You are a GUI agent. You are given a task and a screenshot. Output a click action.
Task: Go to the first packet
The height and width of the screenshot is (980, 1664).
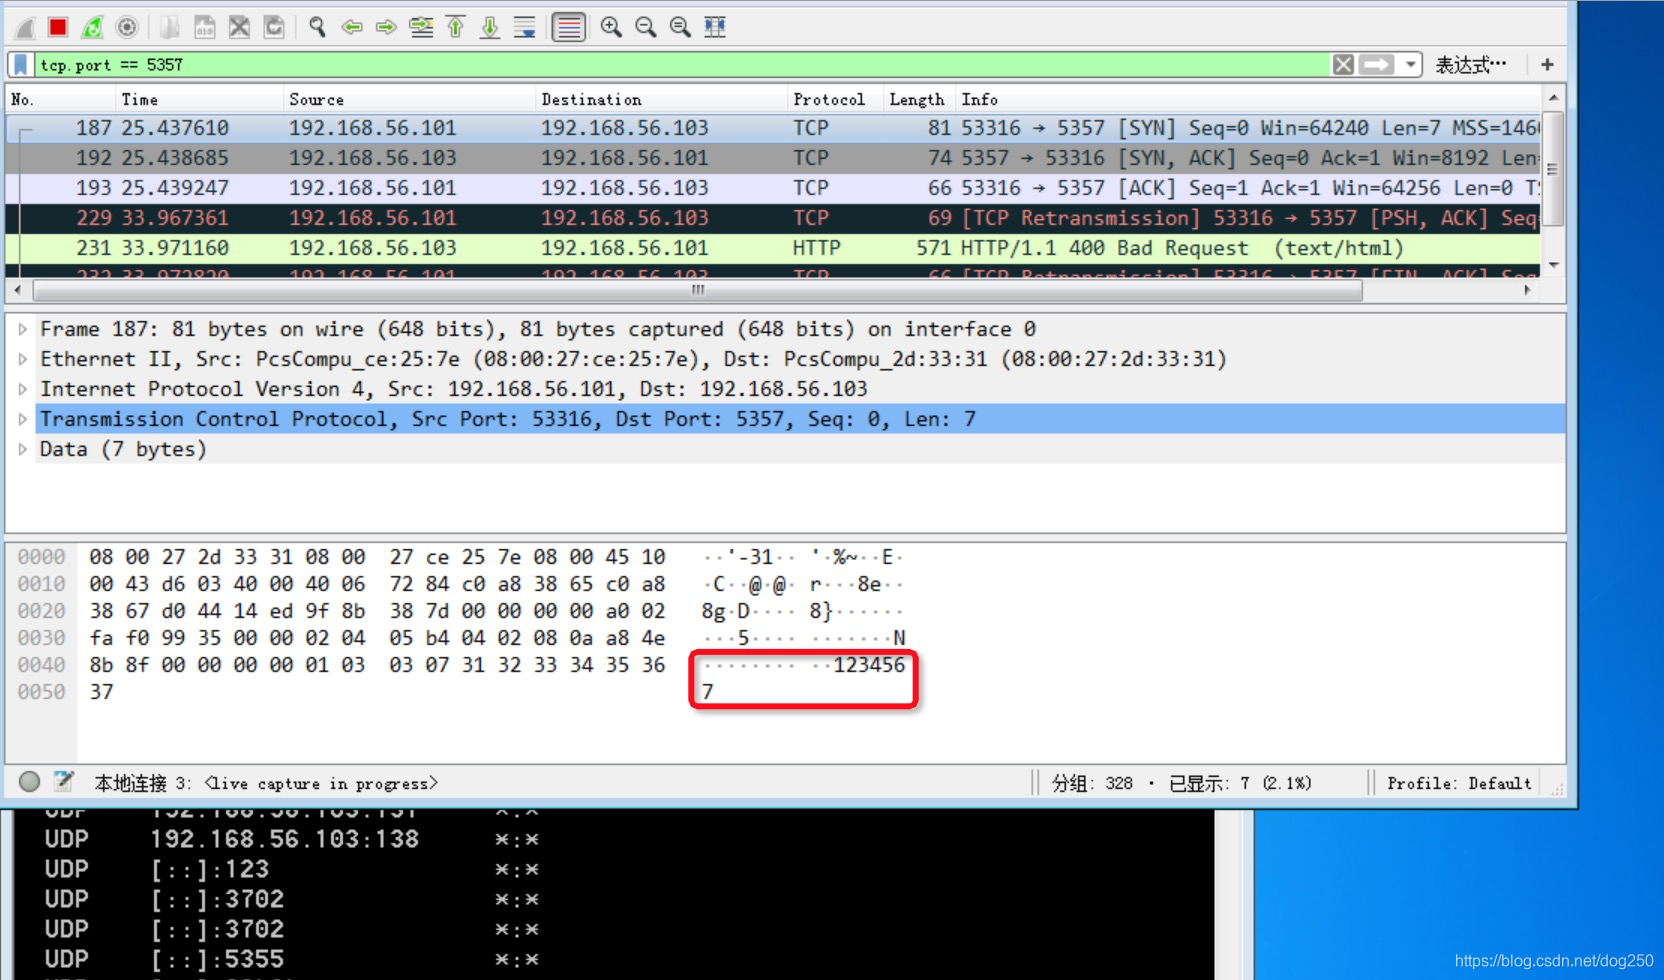click(x=455, y=27)
